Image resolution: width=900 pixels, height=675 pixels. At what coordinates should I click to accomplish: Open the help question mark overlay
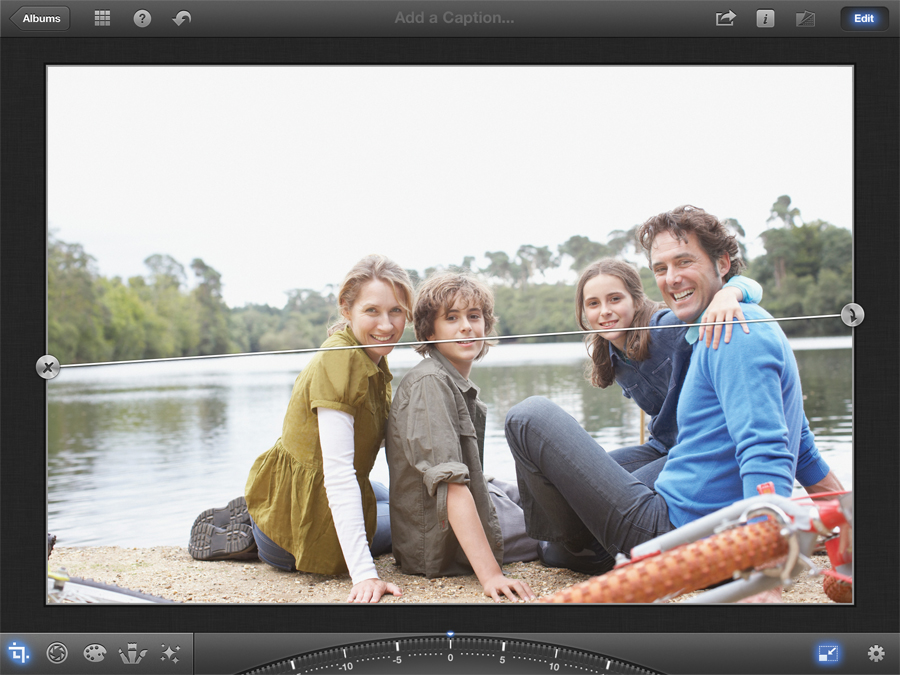pyautogui.click(x=142, y=18)
